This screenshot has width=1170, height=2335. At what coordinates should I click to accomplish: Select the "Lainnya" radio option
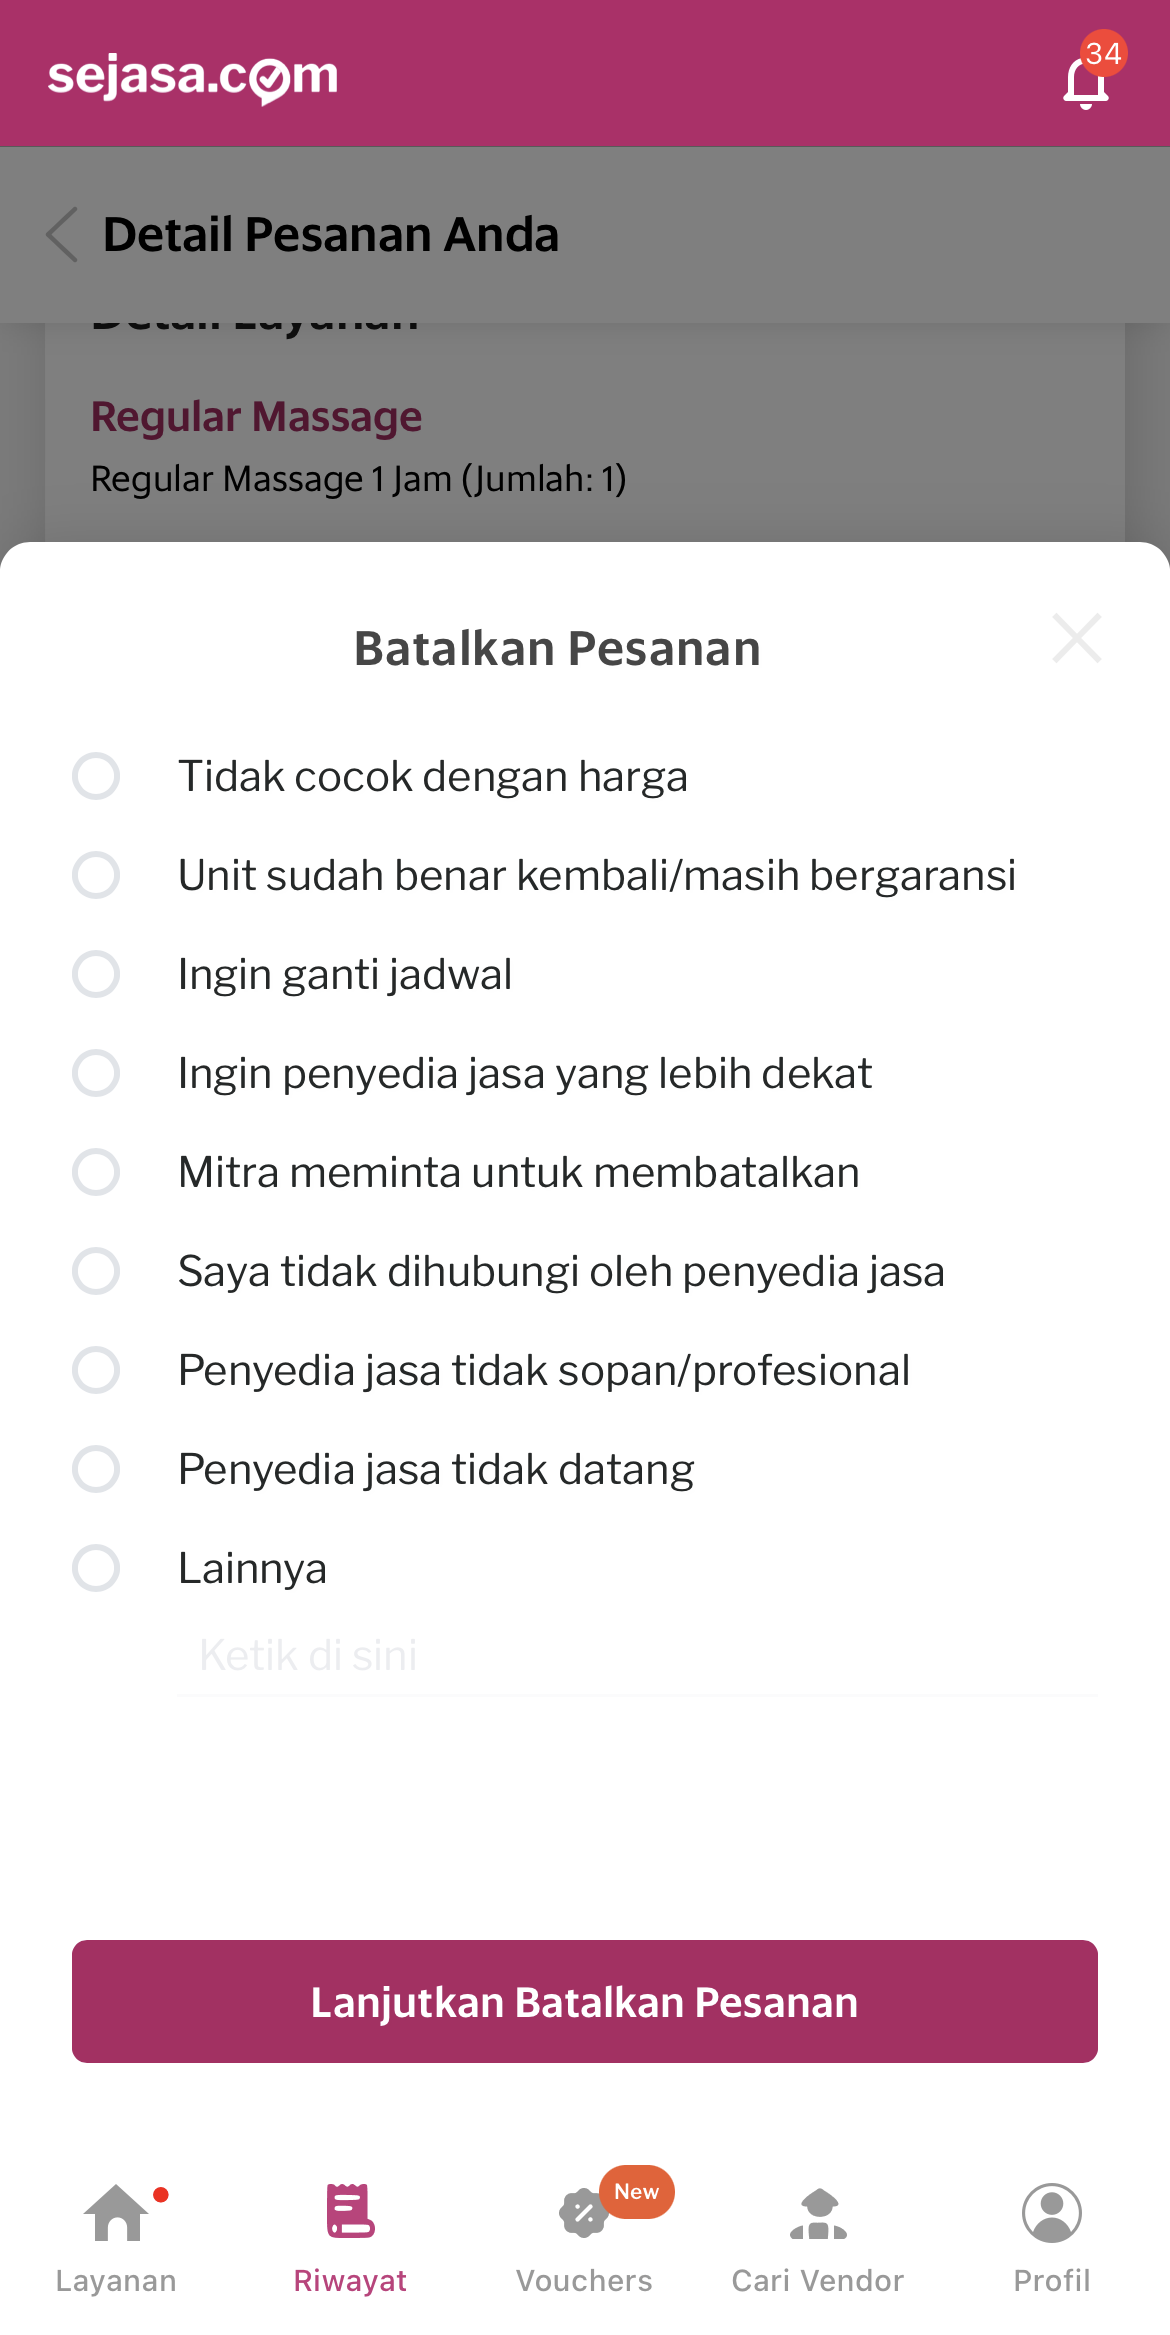96,1568
